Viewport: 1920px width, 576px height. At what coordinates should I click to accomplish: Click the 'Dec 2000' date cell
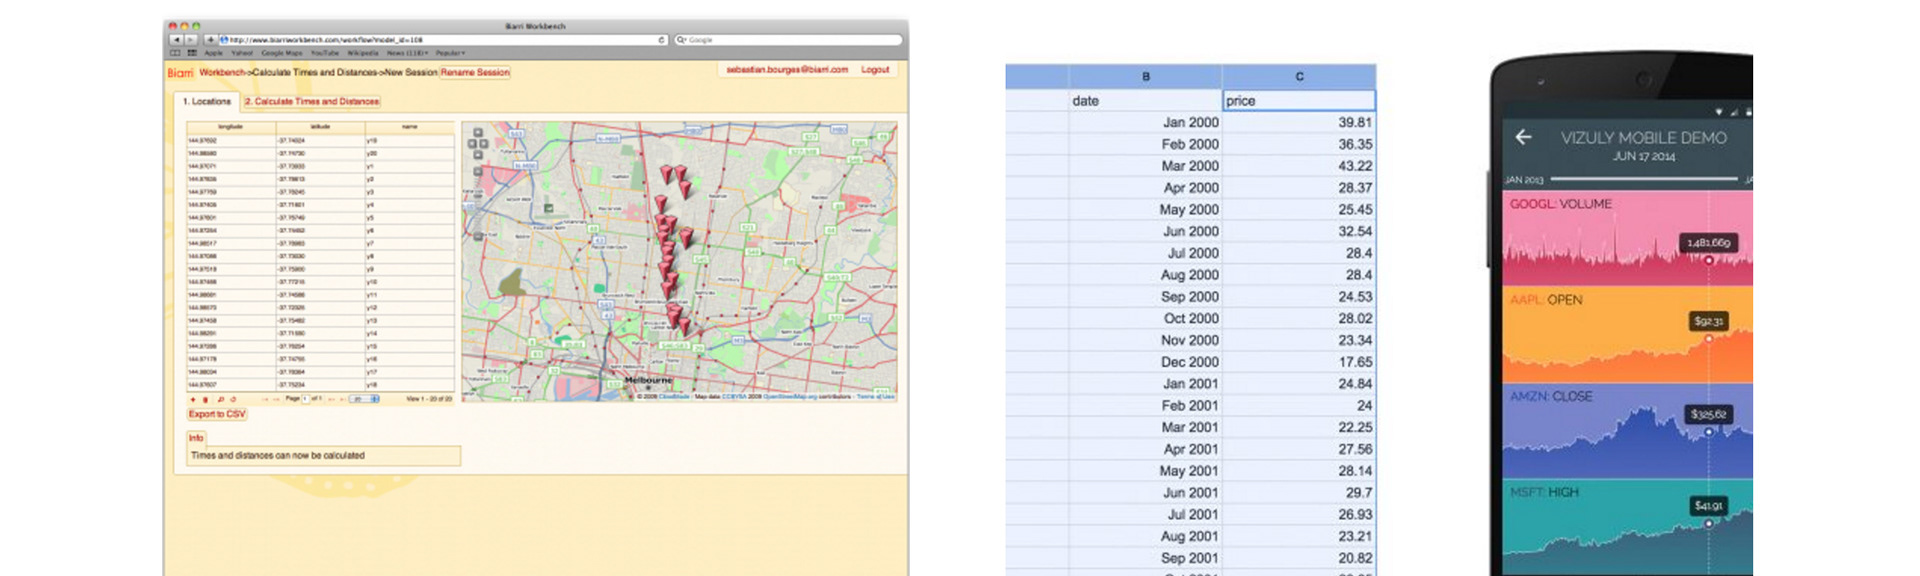pyautogui.click(x=1145, y=362)
